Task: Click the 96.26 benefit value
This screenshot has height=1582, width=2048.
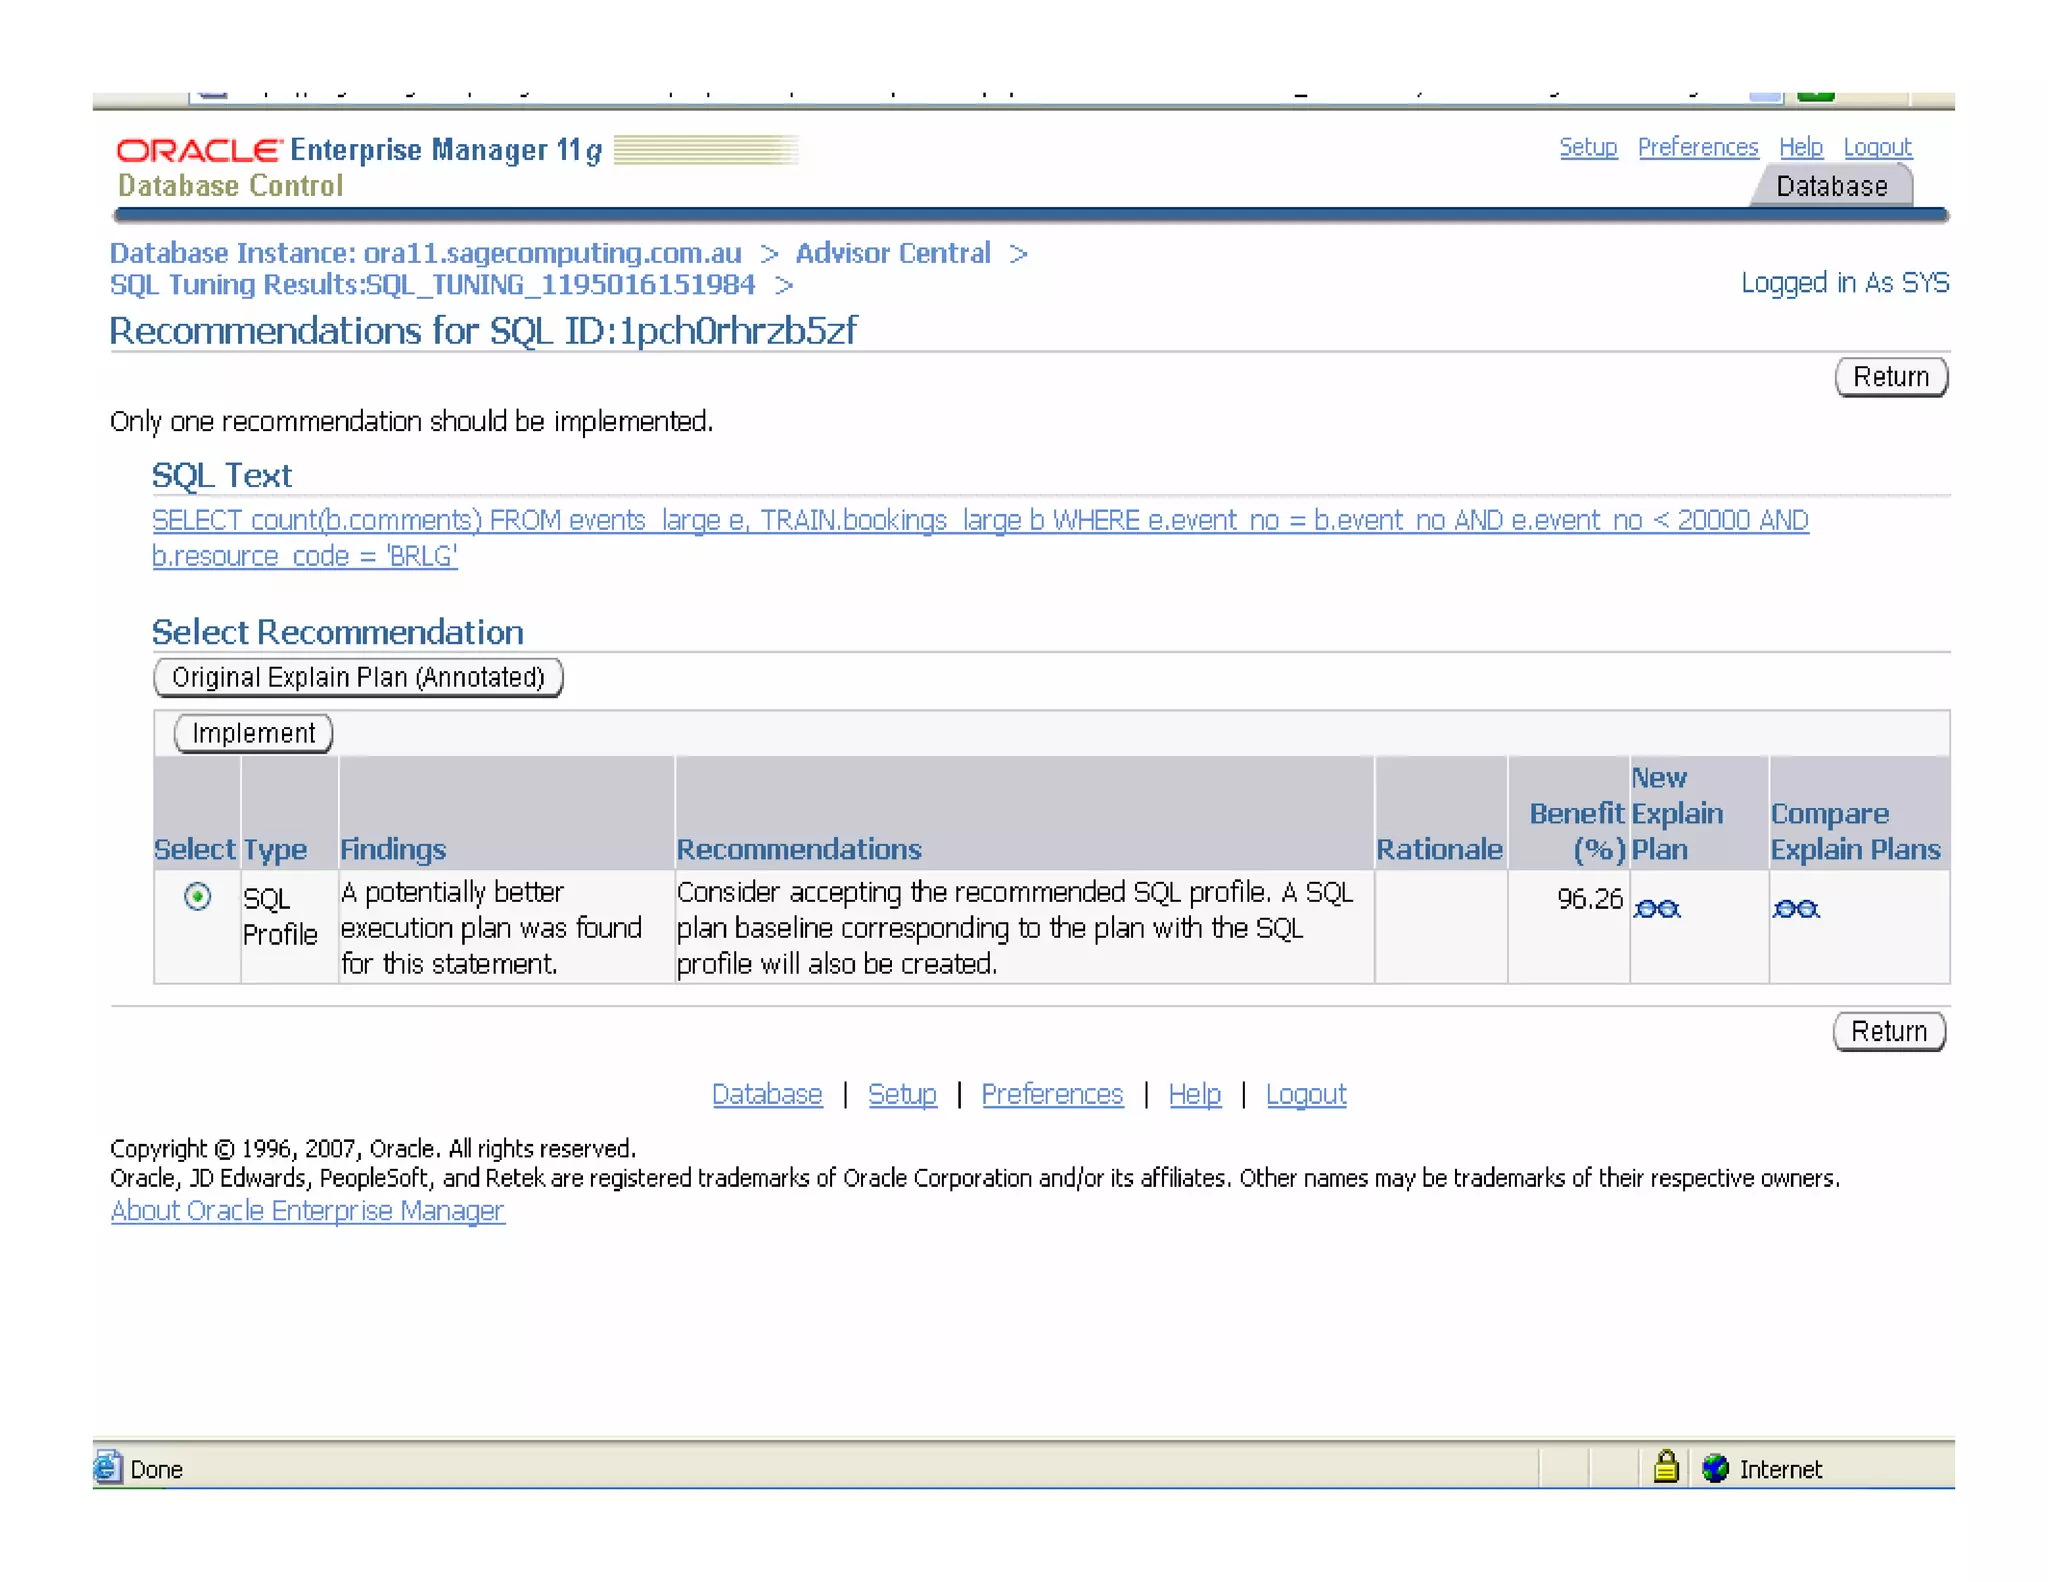Action: [1589, 899]
